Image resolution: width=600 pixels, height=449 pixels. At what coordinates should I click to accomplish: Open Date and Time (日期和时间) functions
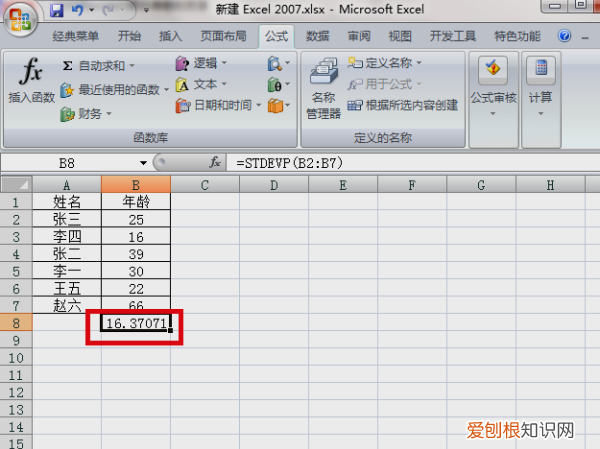pos(217,105)
